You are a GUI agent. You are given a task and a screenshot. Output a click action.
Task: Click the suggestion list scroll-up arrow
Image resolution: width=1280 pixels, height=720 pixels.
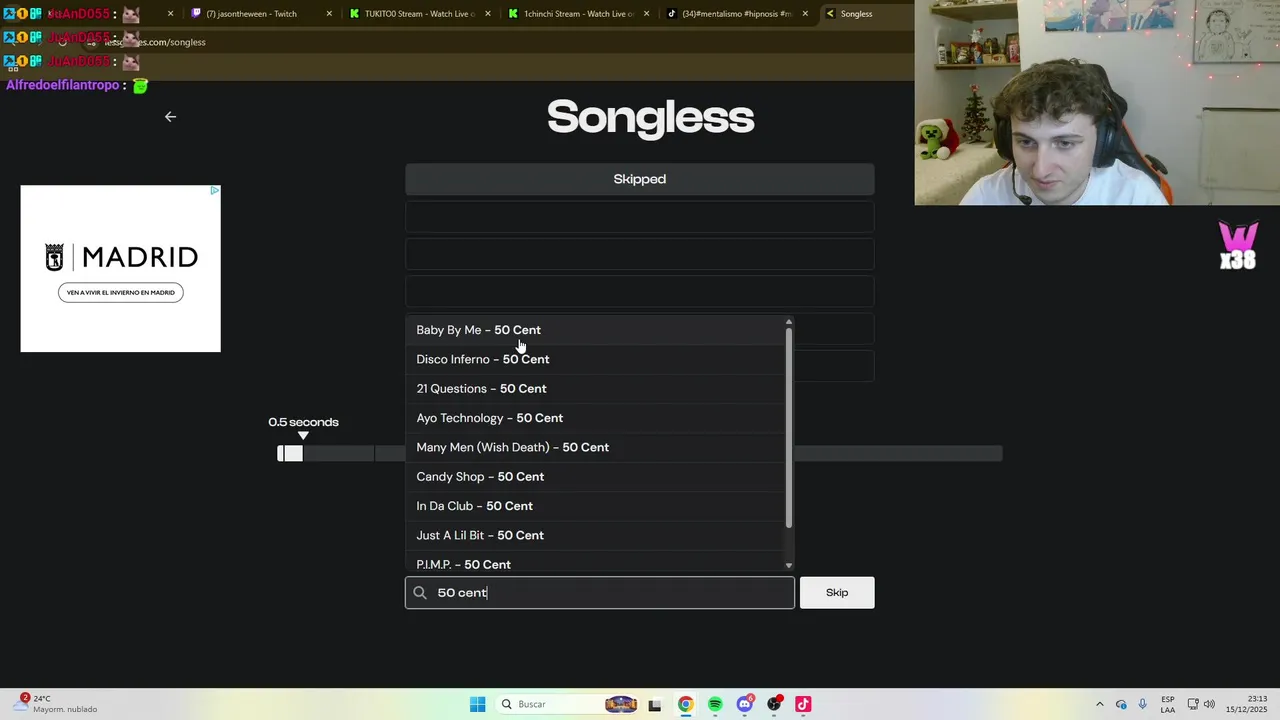(789, 322)
